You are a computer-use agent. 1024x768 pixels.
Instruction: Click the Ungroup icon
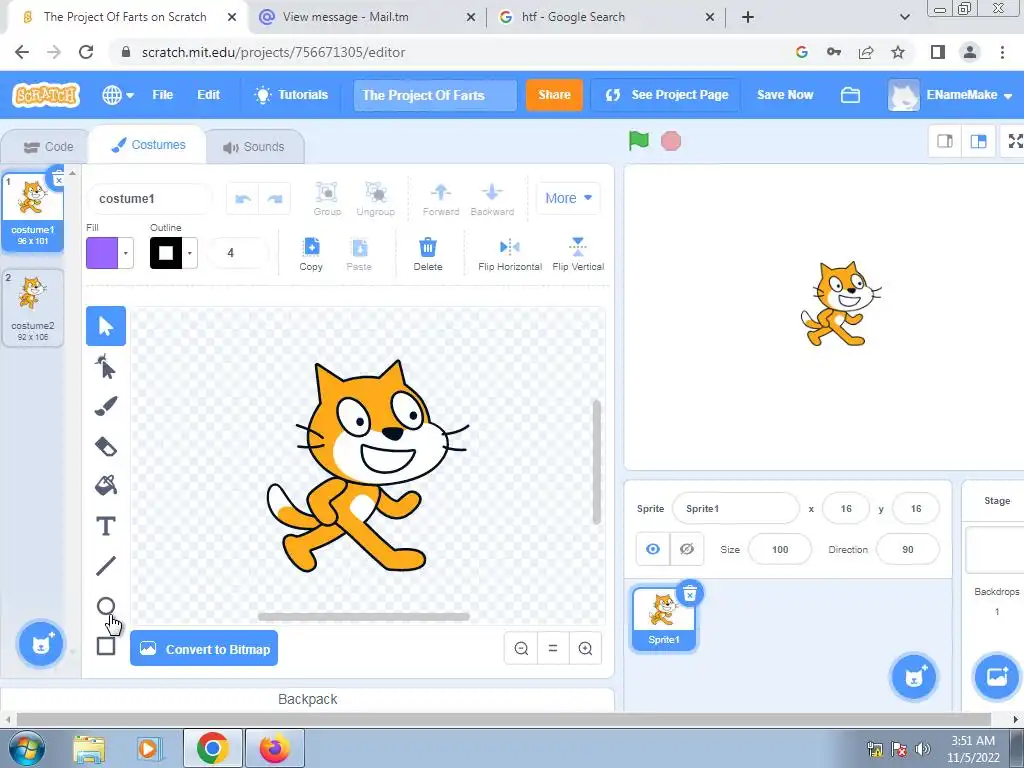(x=376, y=199)
